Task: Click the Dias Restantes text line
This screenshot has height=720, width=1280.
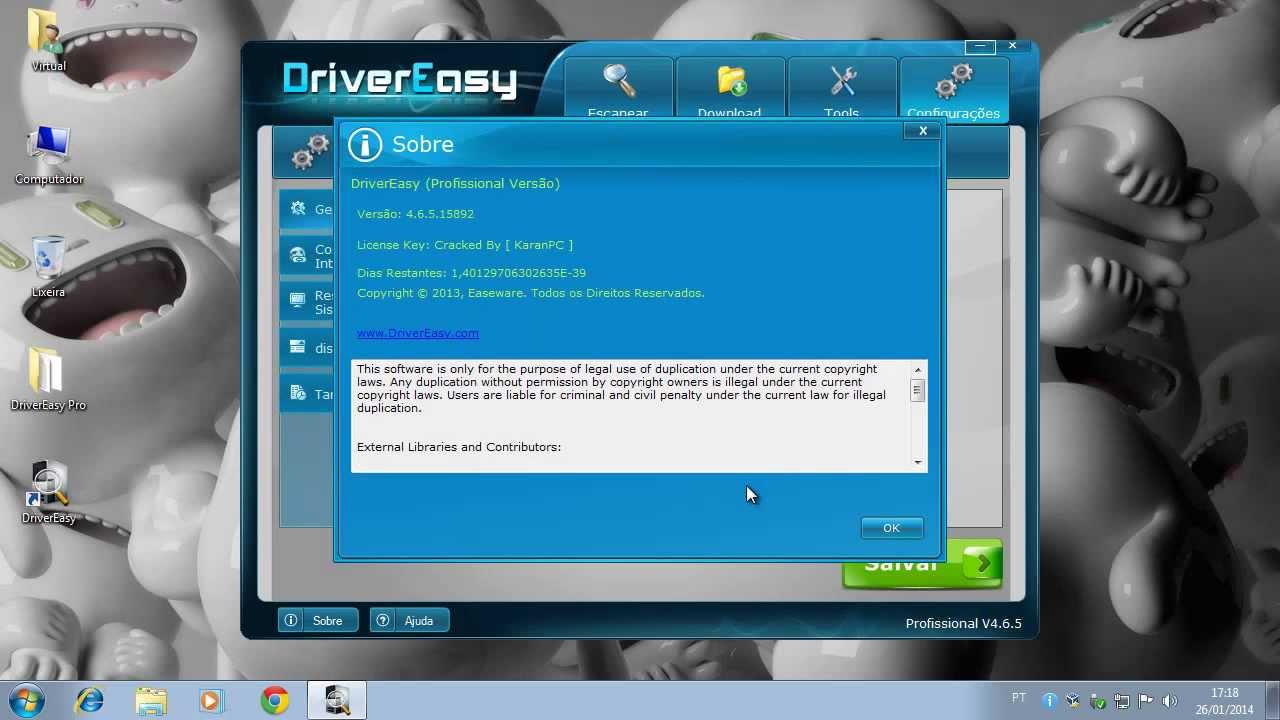Action: (471, 273)
